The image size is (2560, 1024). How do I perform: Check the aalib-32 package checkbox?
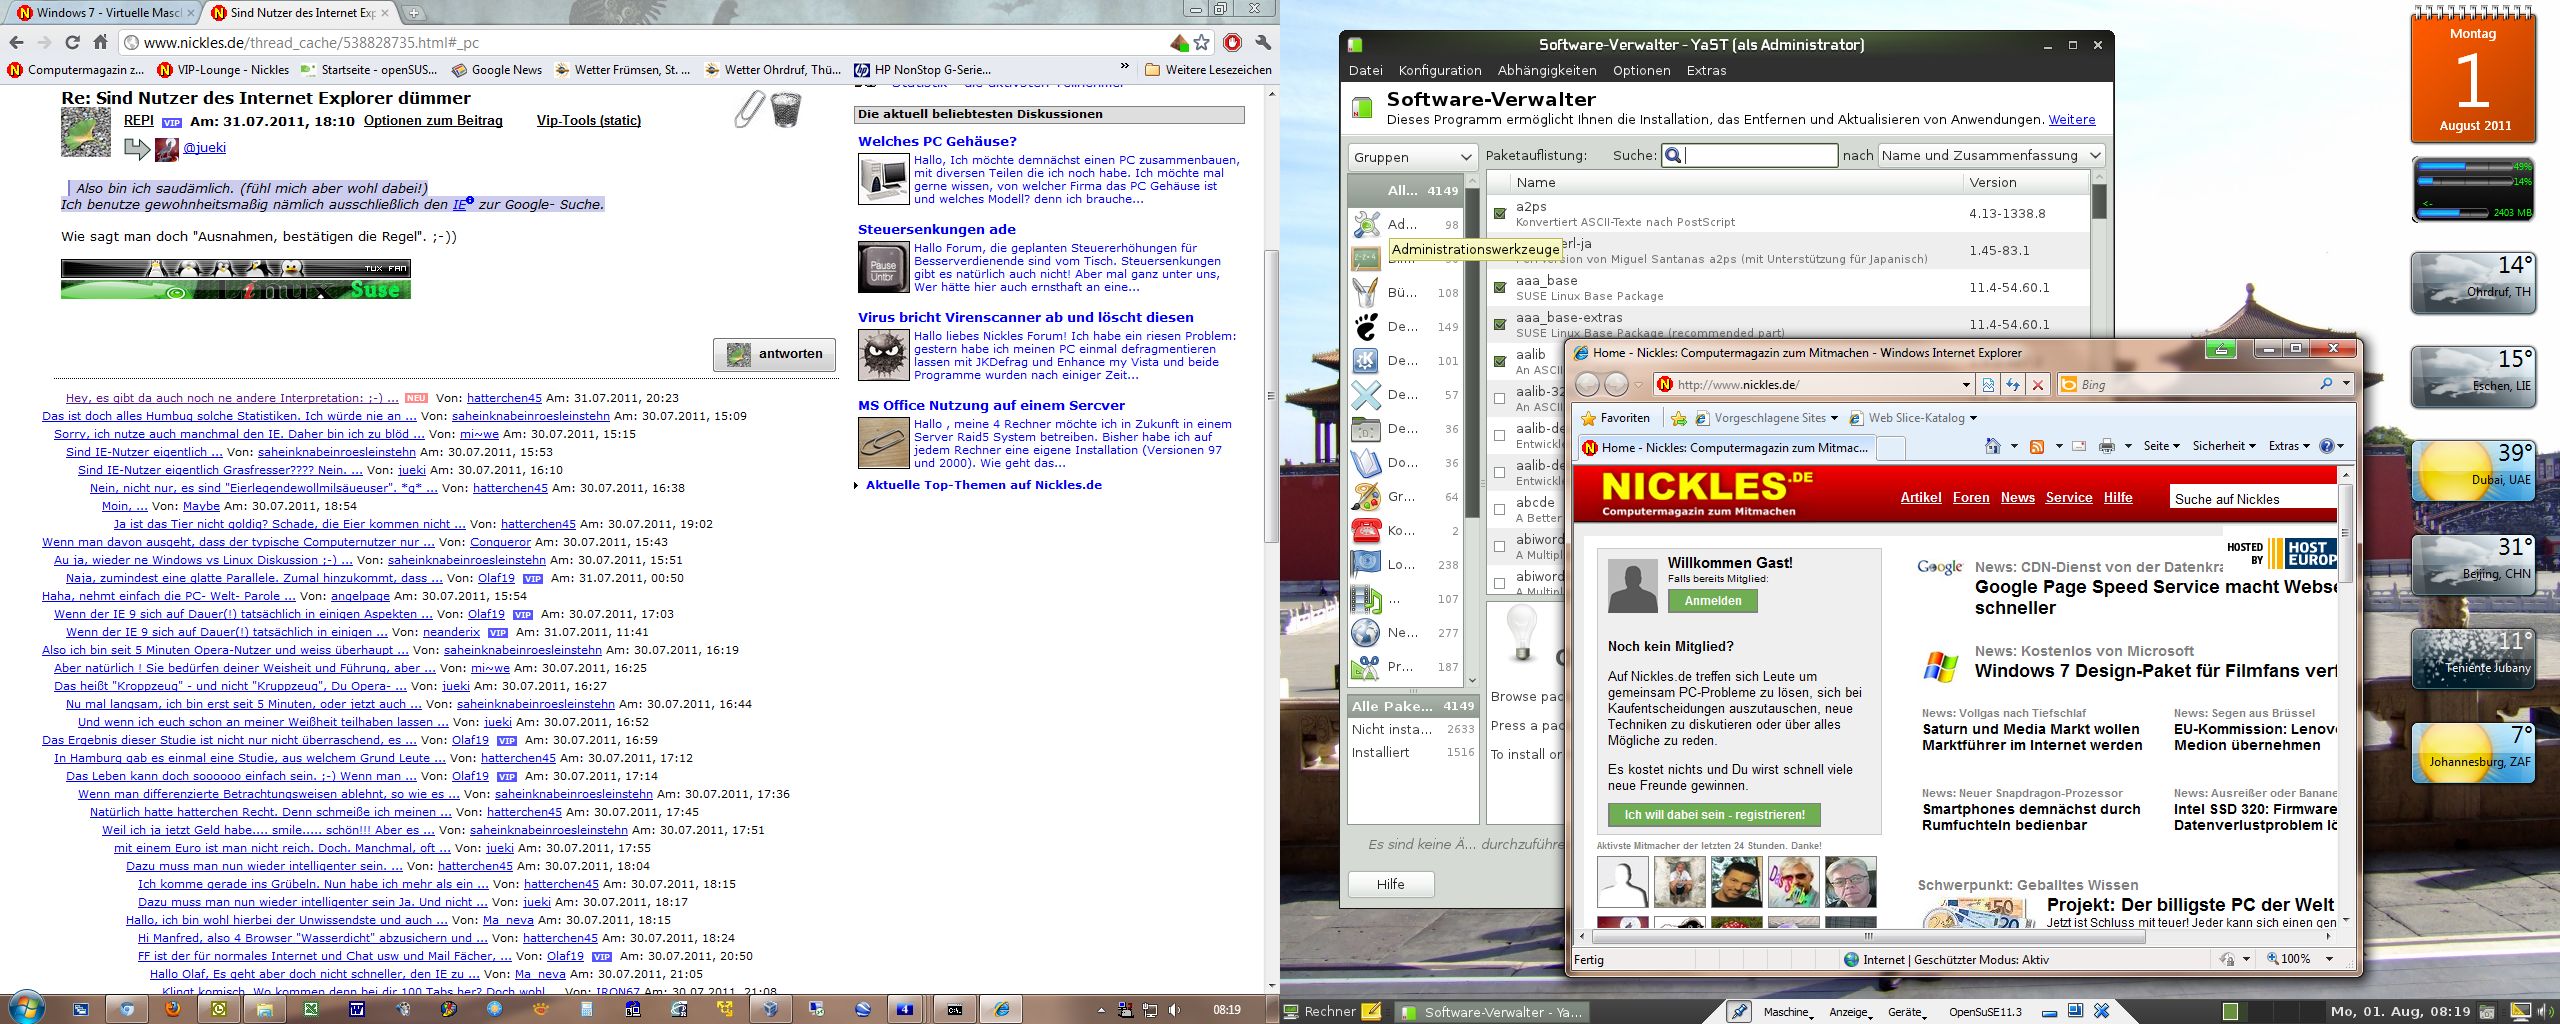pos(1500,398)
